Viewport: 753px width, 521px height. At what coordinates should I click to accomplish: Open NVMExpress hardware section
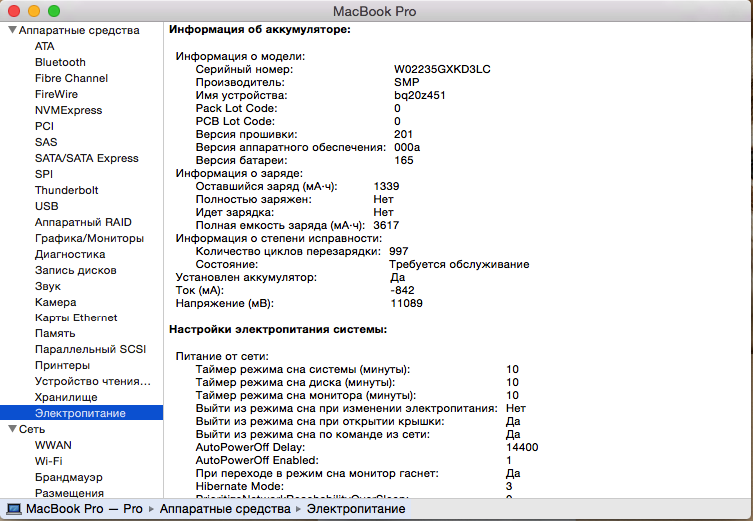68,110
